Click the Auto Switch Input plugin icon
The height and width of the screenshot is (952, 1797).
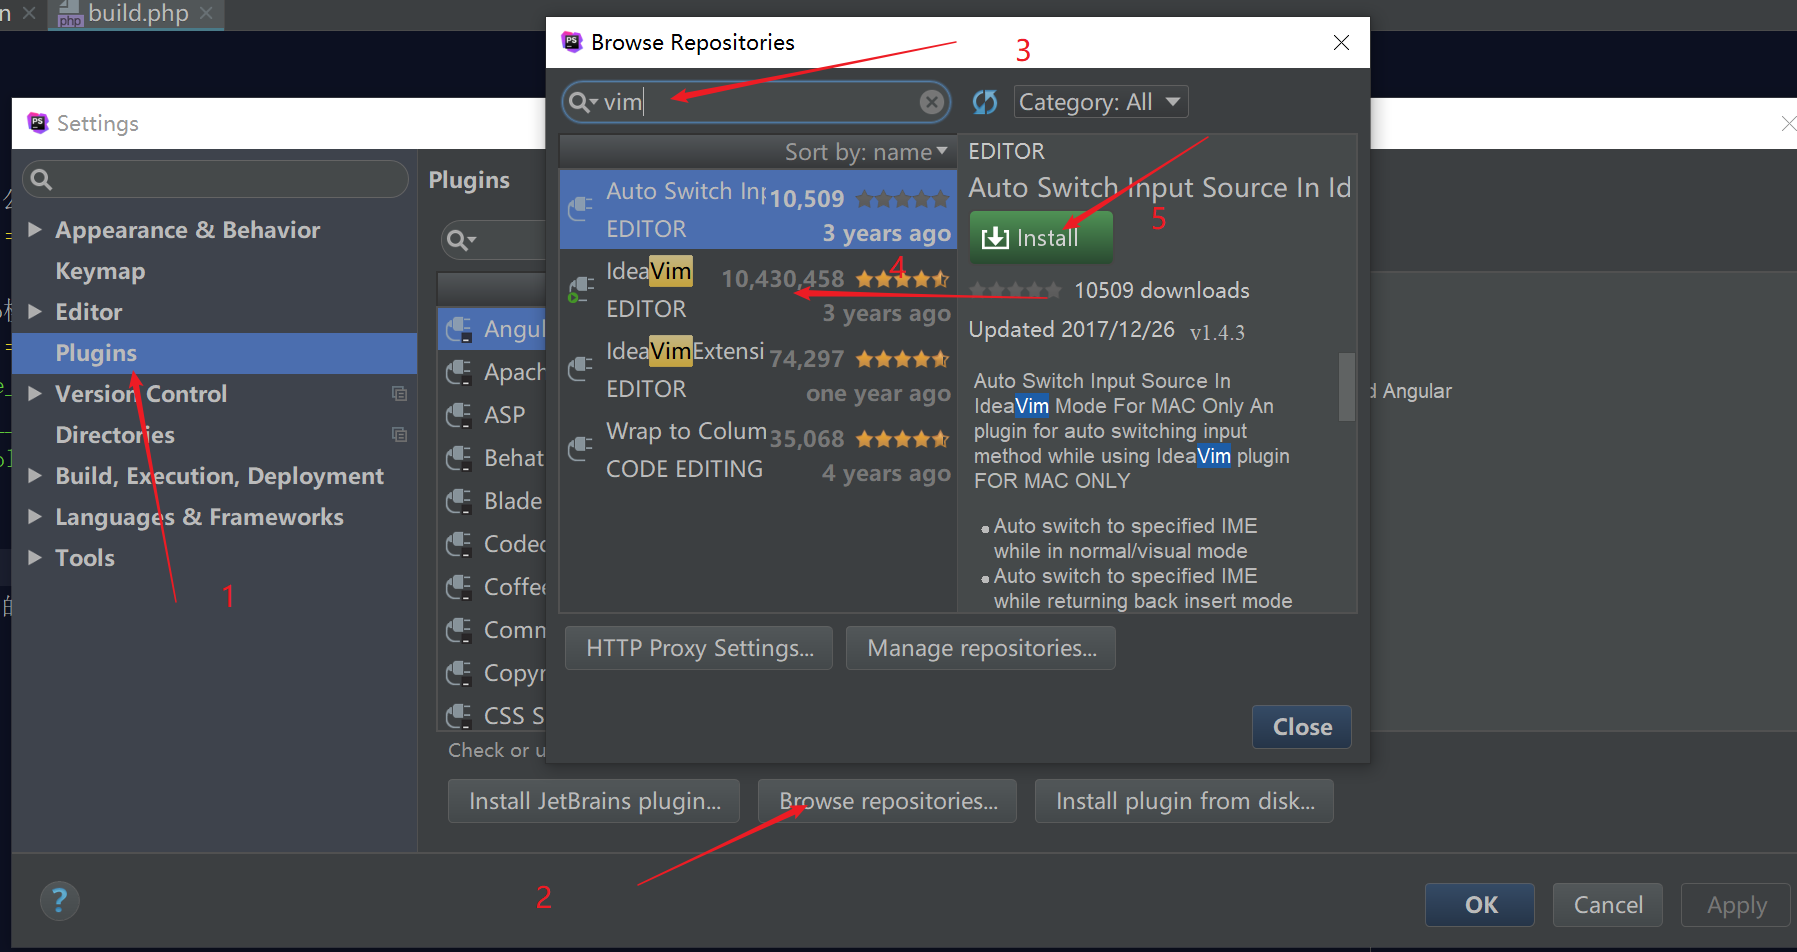click(x=580, y=209)
